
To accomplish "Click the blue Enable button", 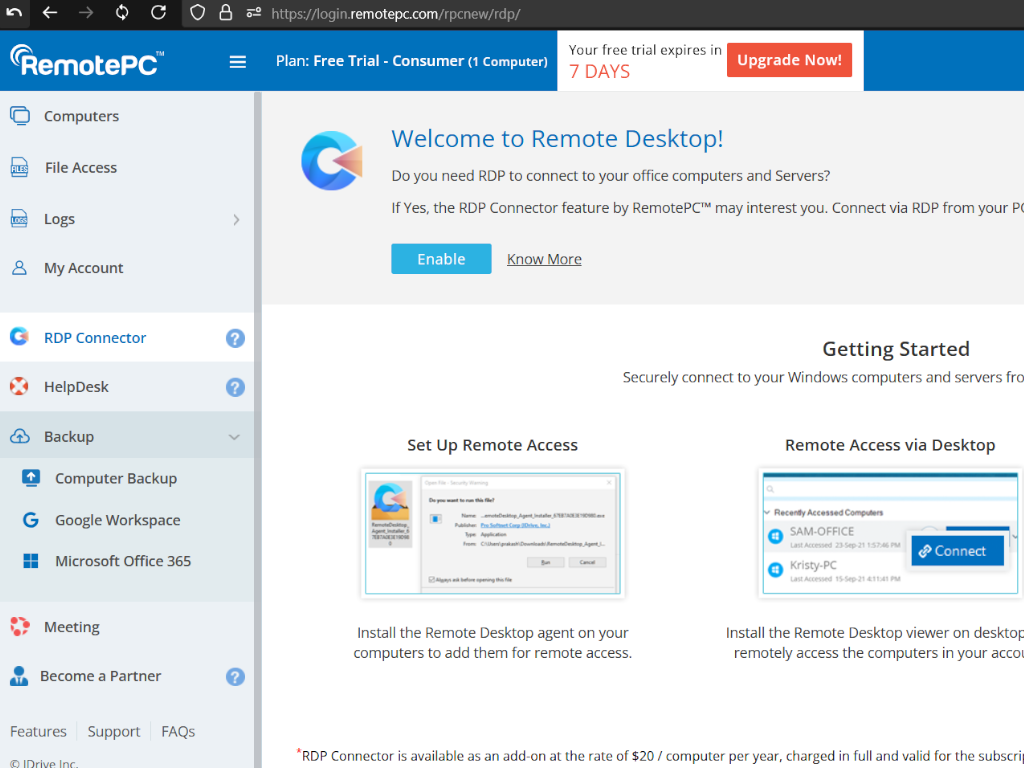I will click(x=441, y=259).
